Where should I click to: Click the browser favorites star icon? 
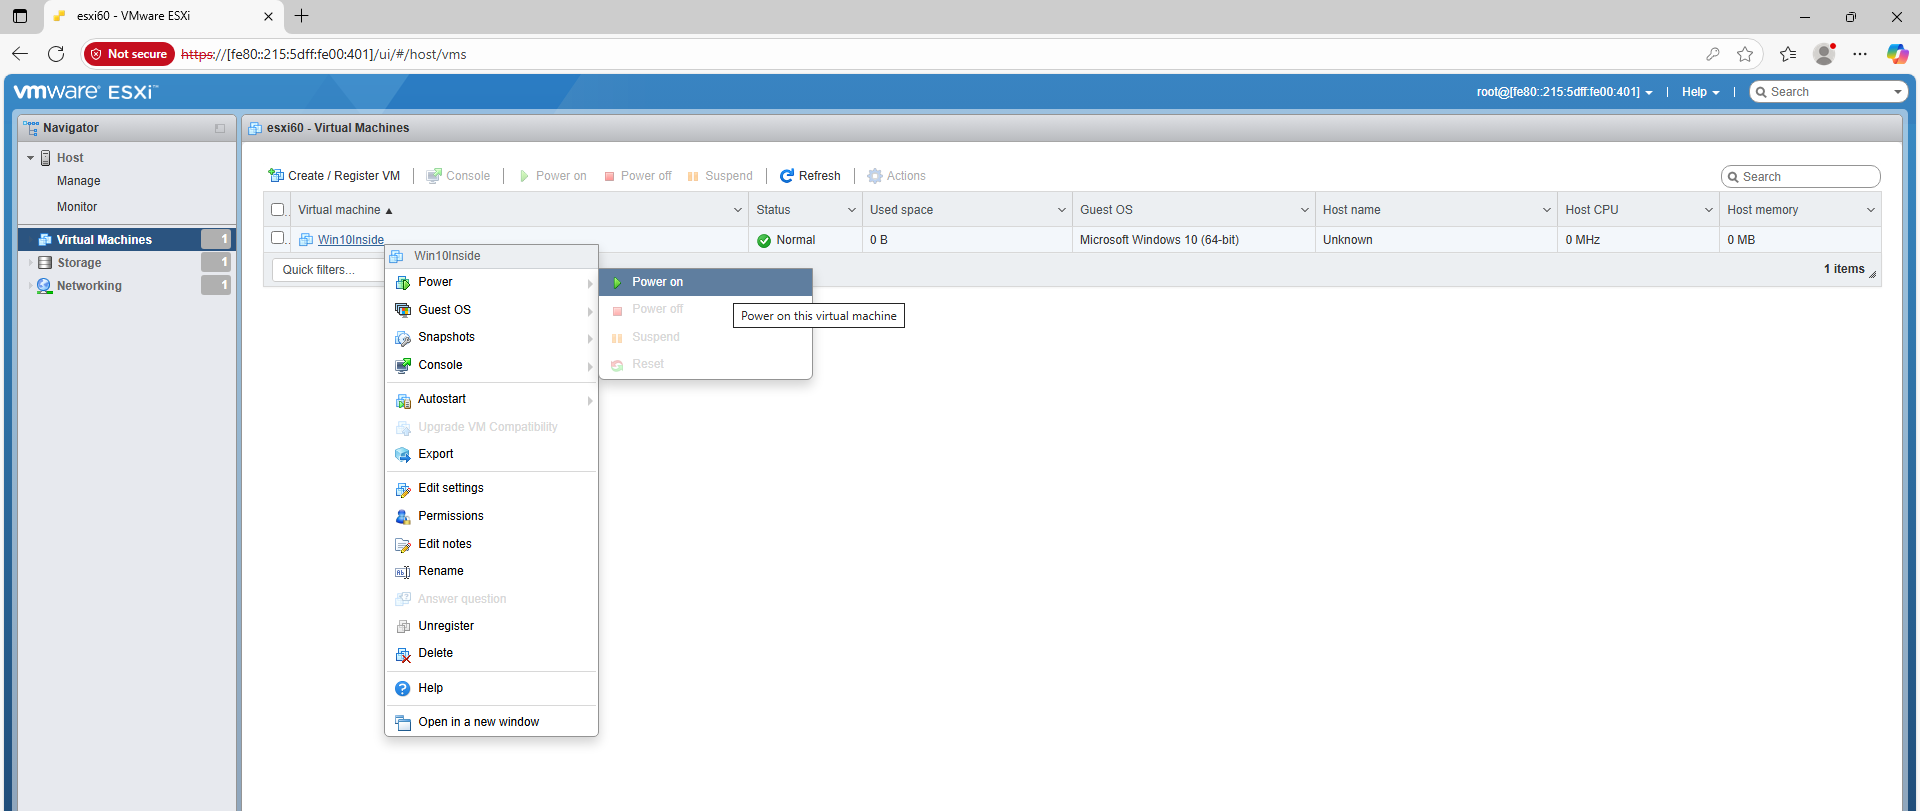[1745, 54]
